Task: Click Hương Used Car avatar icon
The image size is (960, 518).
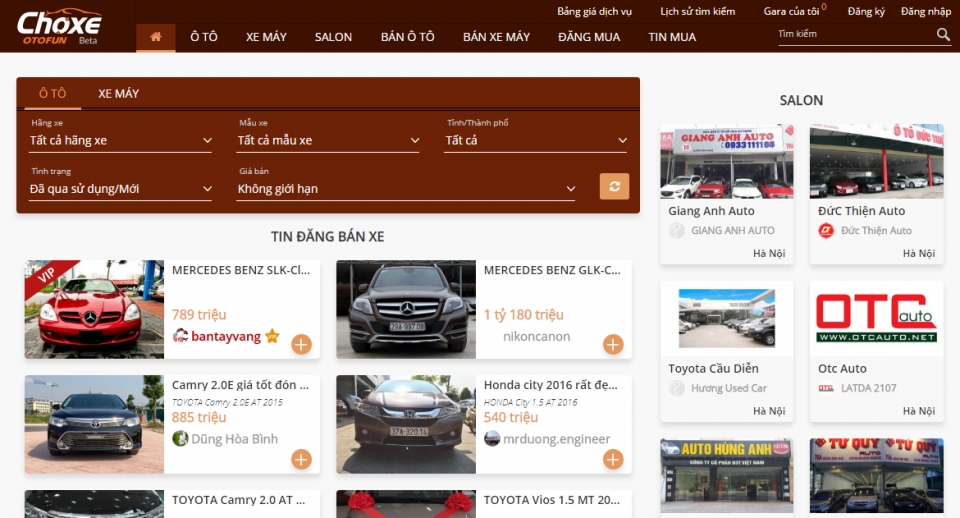Action: [x=677, y=388]
